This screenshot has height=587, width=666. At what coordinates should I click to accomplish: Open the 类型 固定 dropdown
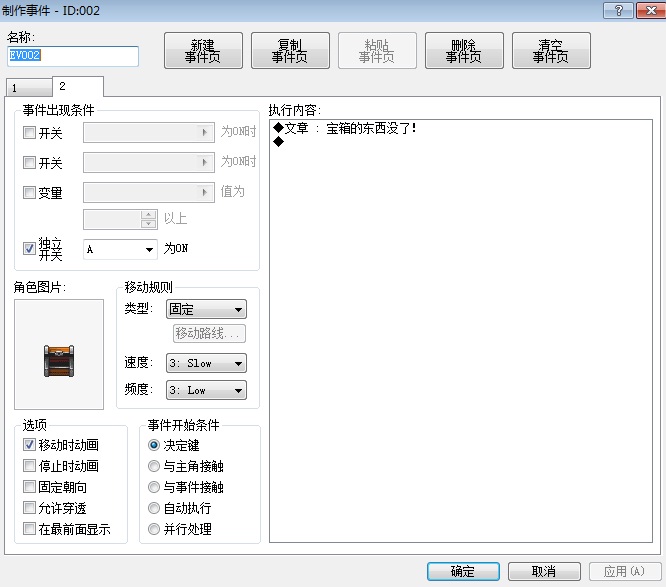(x=206, y=309)
